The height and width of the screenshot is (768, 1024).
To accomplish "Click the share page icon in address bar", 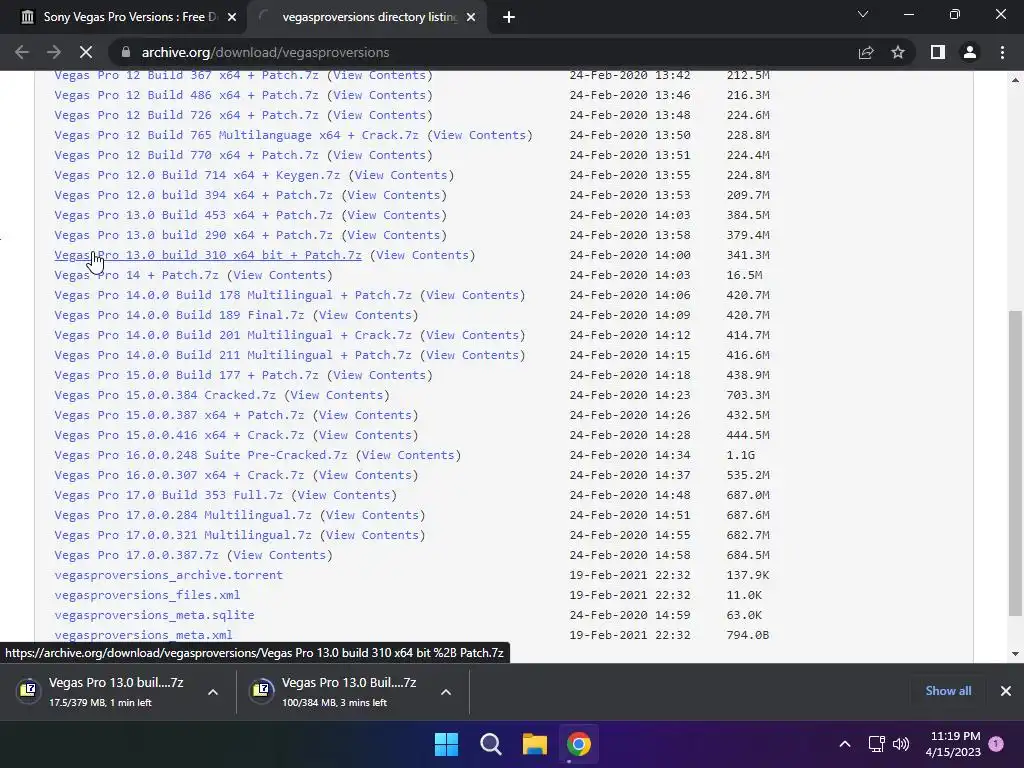I will [866, 52].
